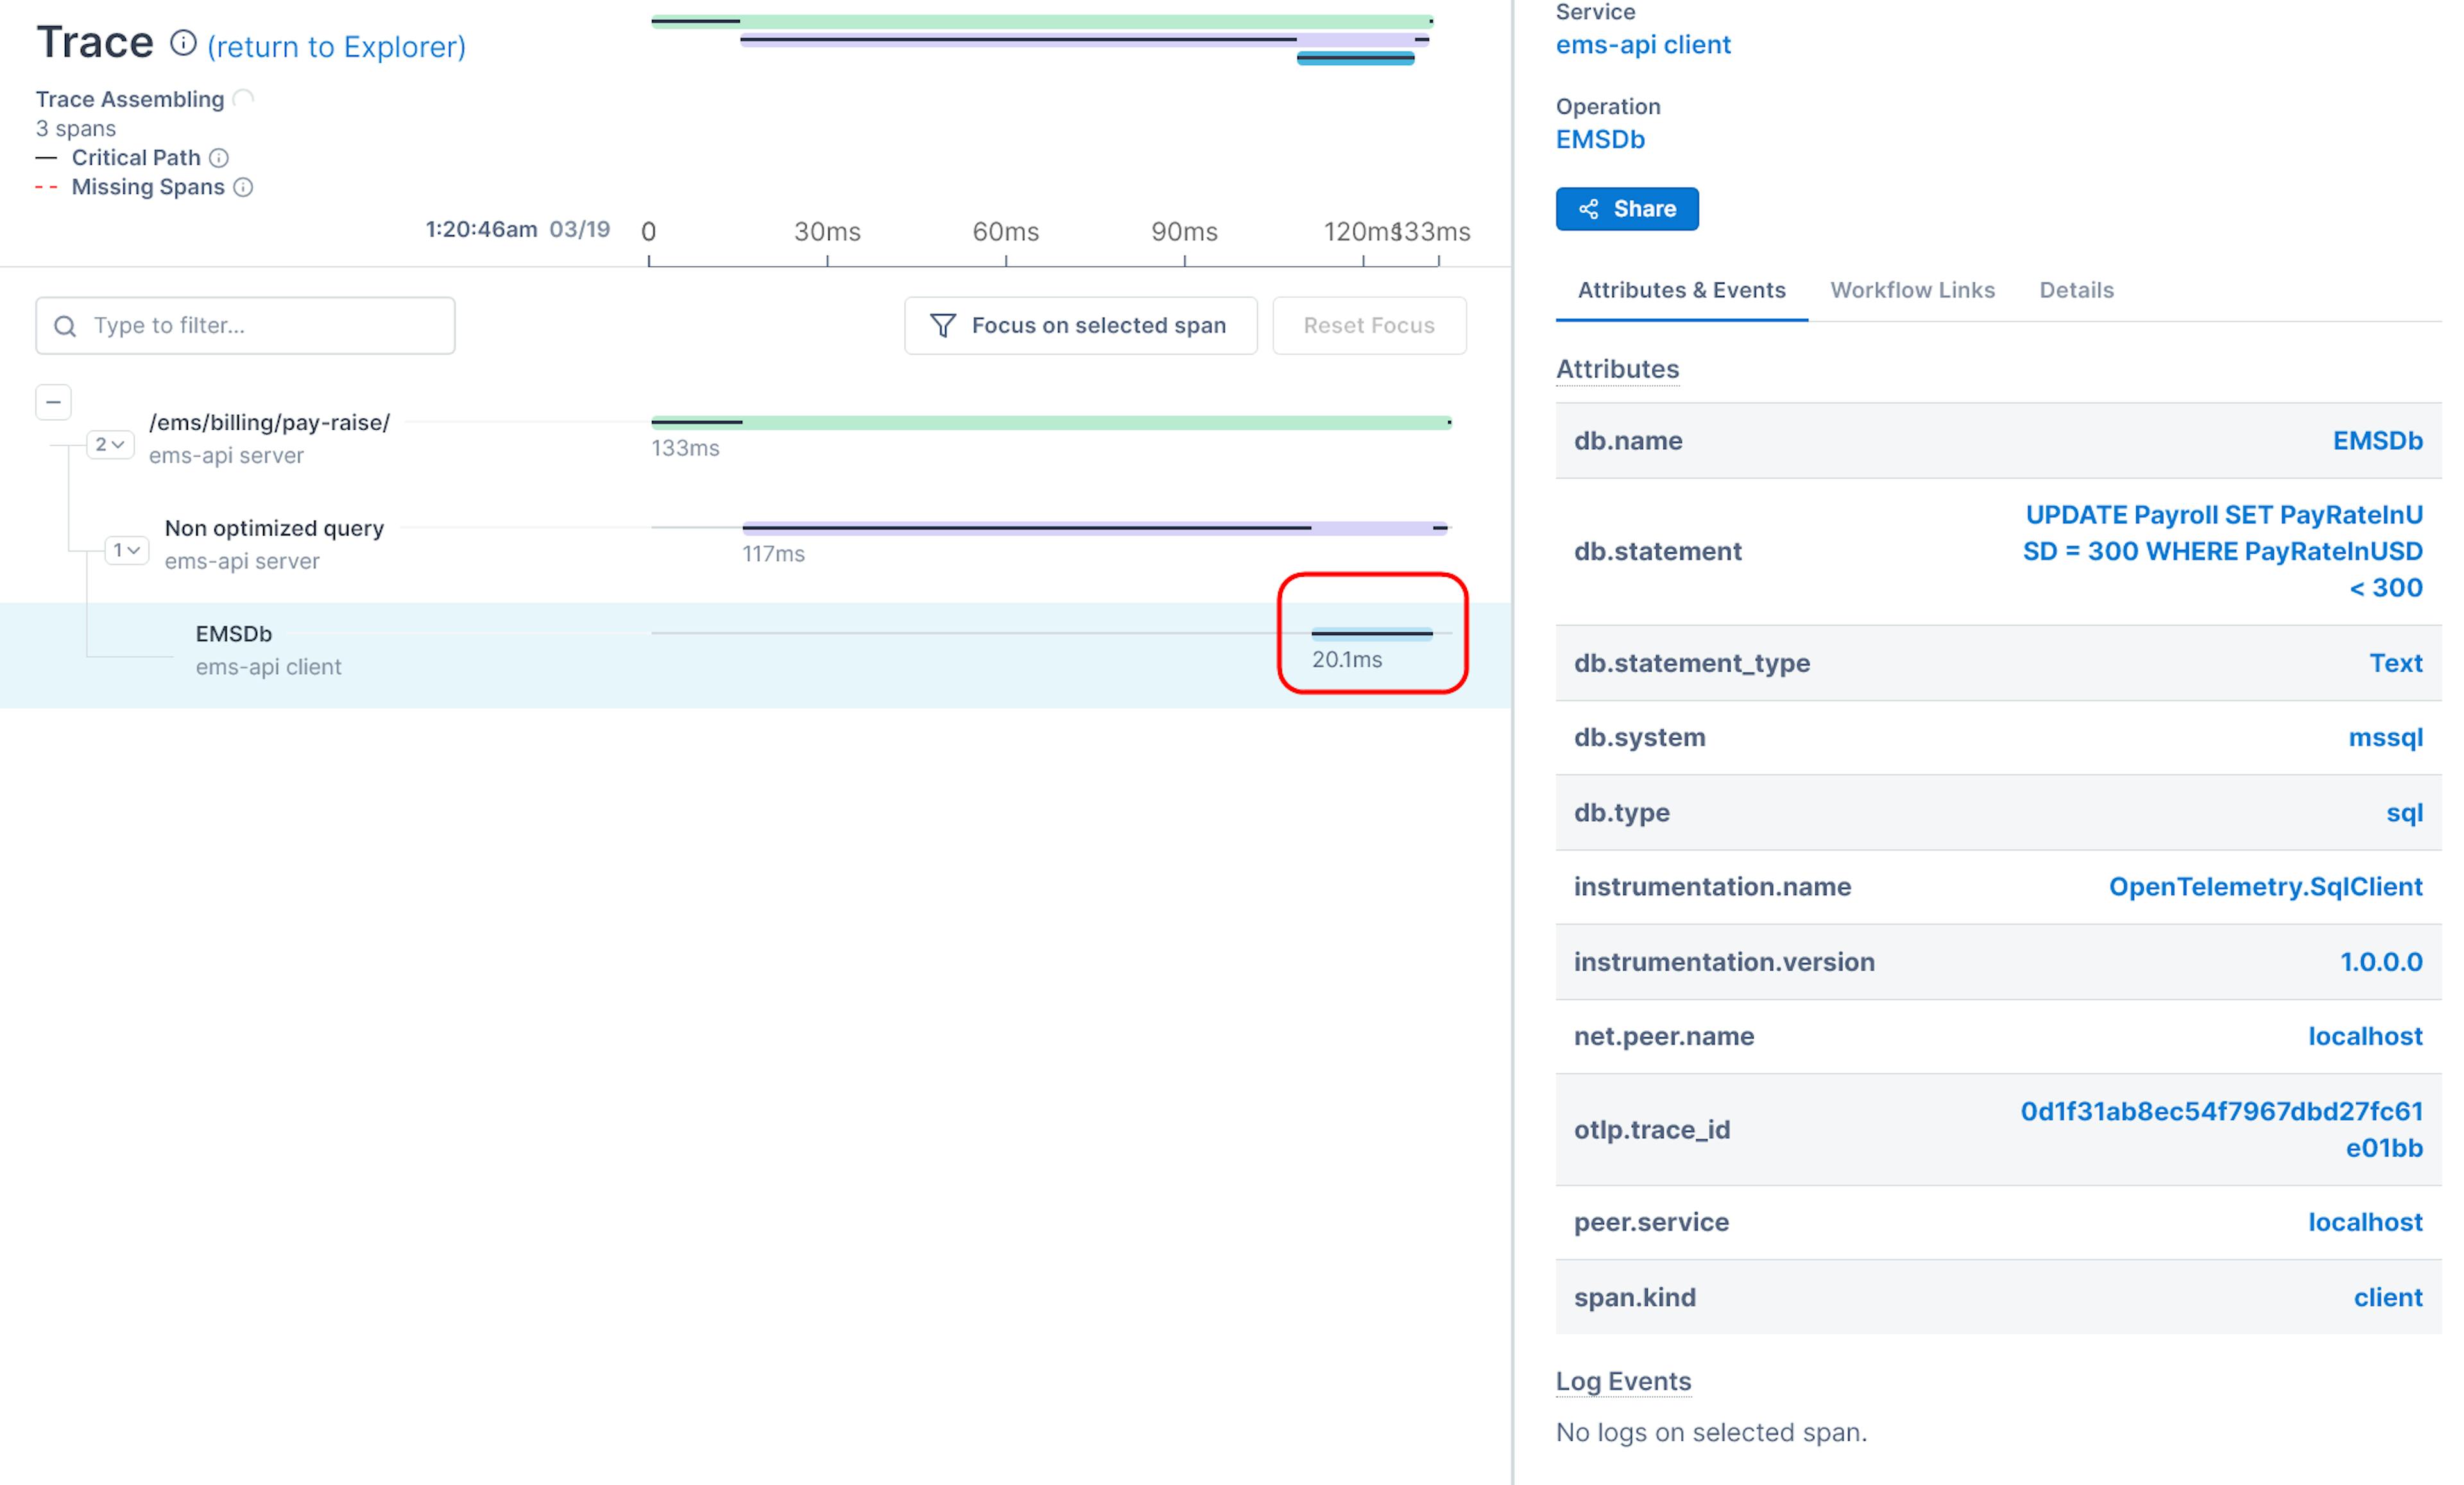Click the 1:20:46am timestamp text
2464x1485 pixels.
tap(481, 229)
